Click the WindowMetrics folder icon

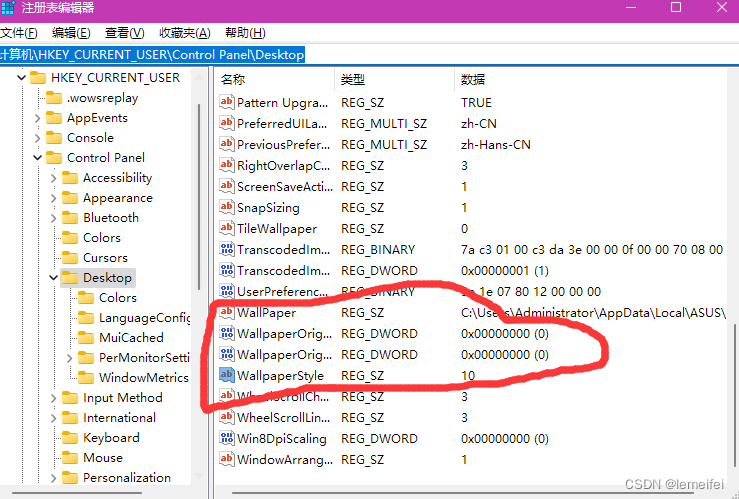pyautogui.click(x=86, y=377)
